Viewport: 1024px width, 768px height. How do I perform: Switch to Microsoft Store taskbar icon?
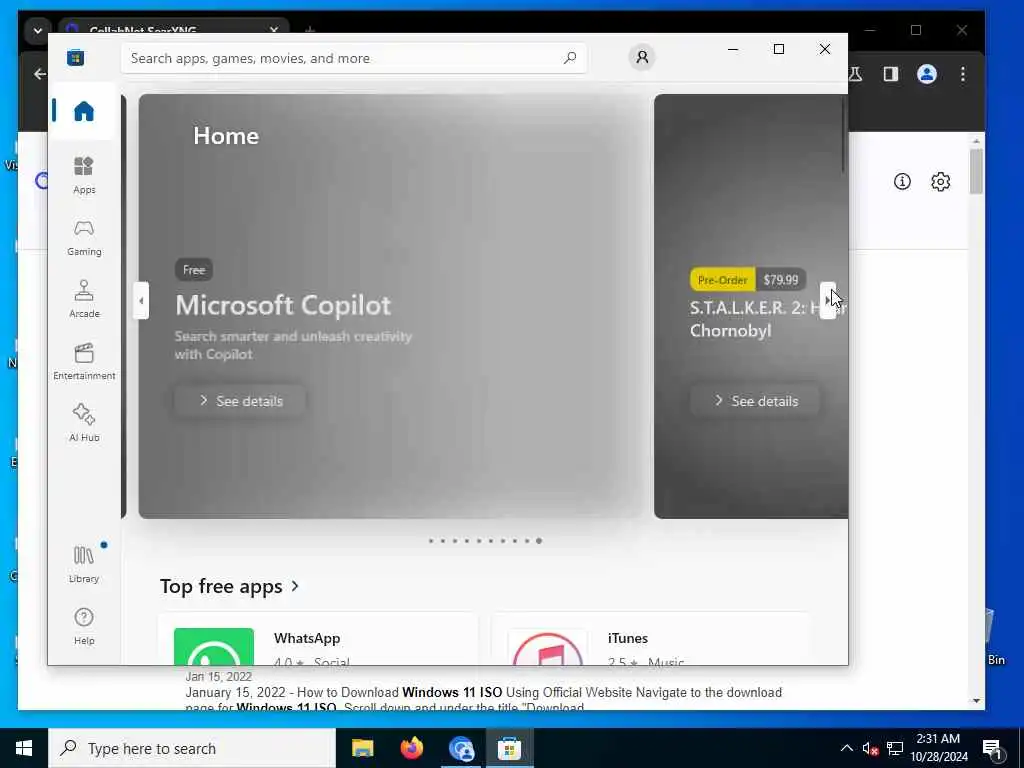click(509, 748)
